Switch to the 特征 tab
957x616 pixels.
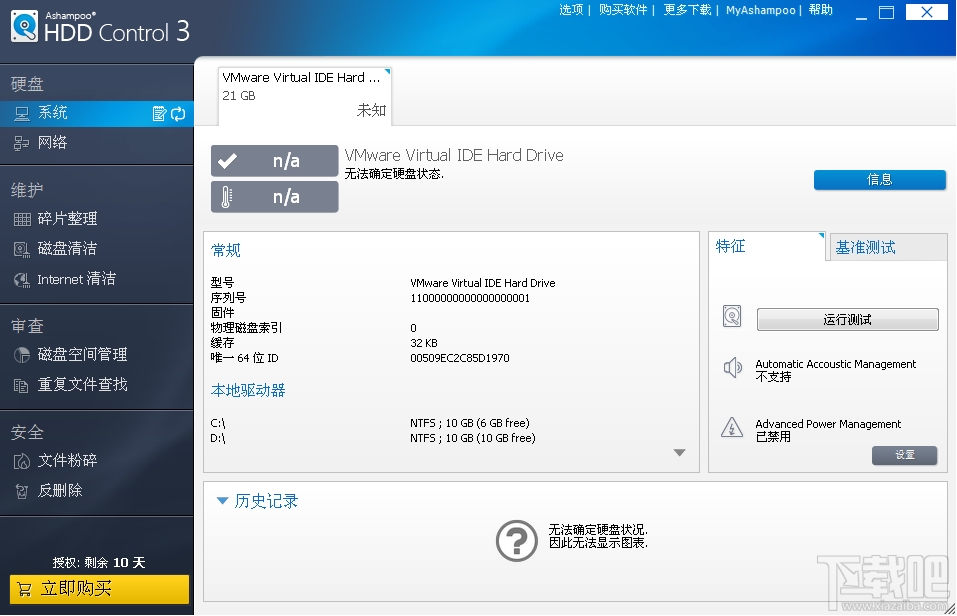pyautogui.click(x=767, y=247)
